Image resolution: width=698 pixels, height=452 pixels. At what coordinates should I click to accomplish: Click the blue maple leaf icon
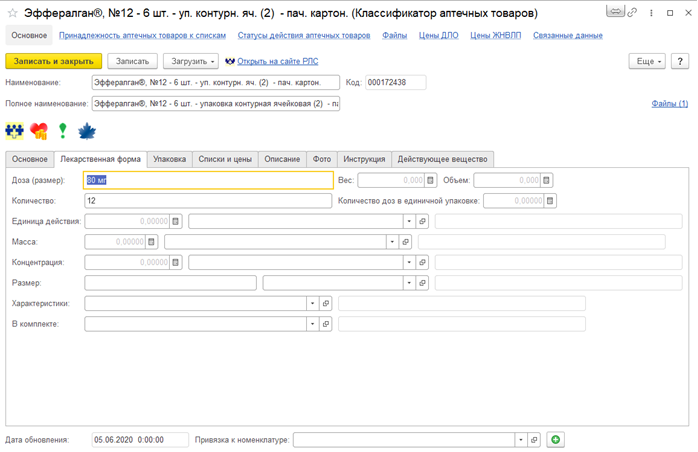click(87, 131)
